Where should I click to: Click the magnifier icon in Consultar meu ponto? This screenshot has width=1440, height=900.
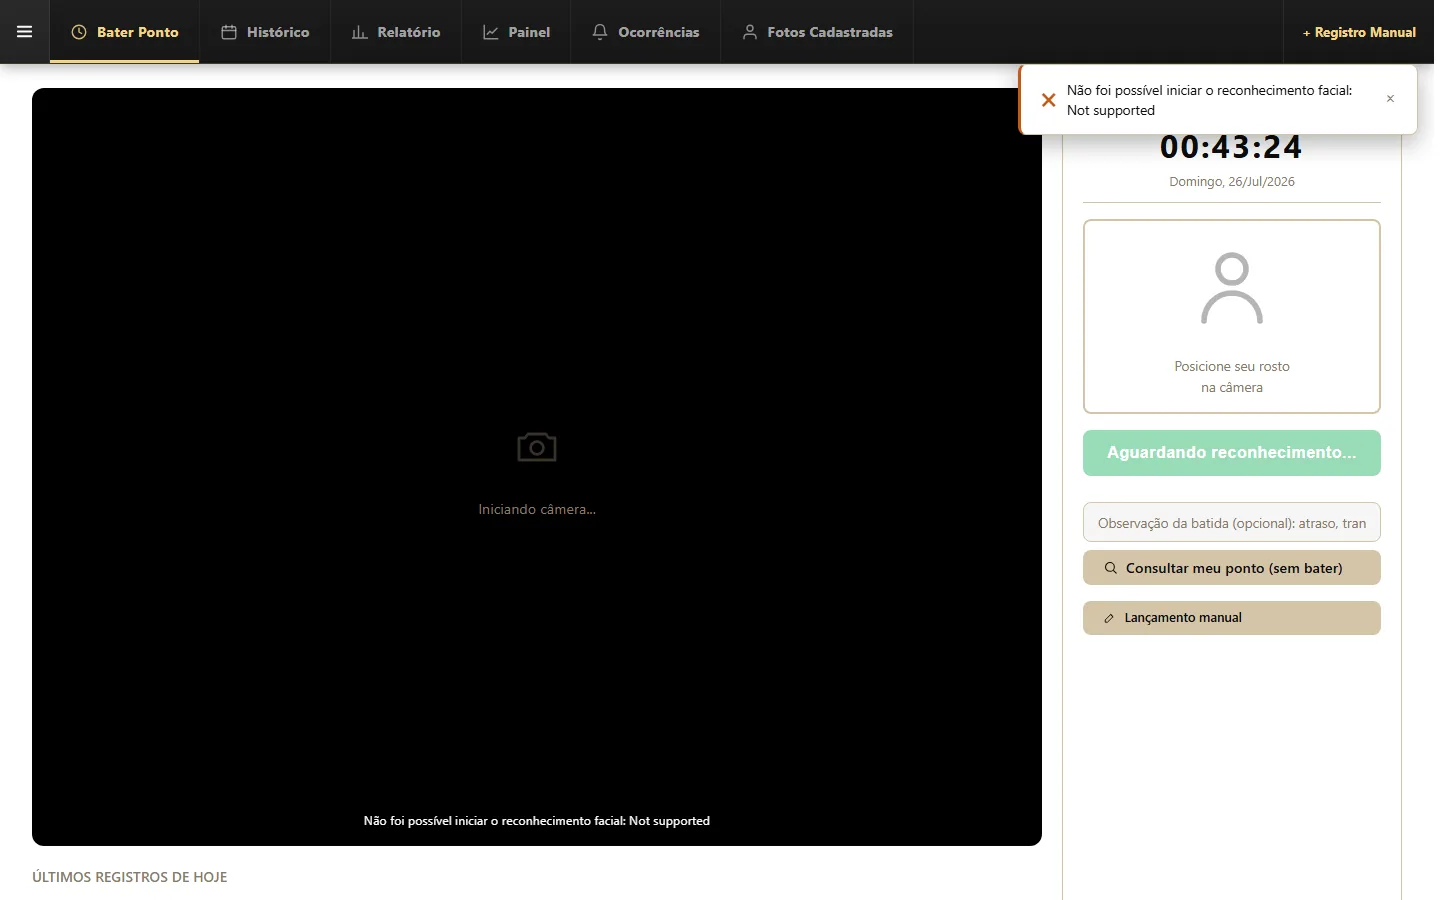(x=1111, y=568)
